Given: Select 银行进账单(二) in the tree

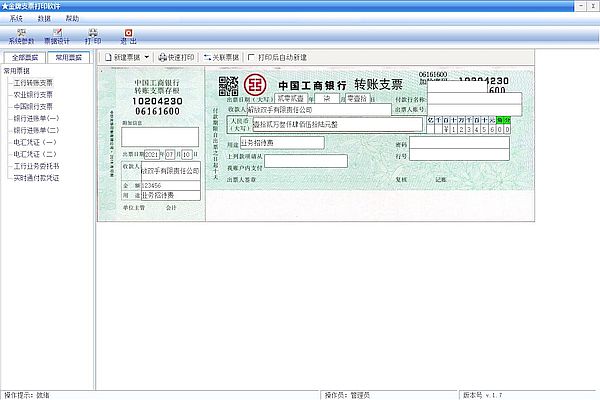Looking at the screenshot, I should coord(36,130).
